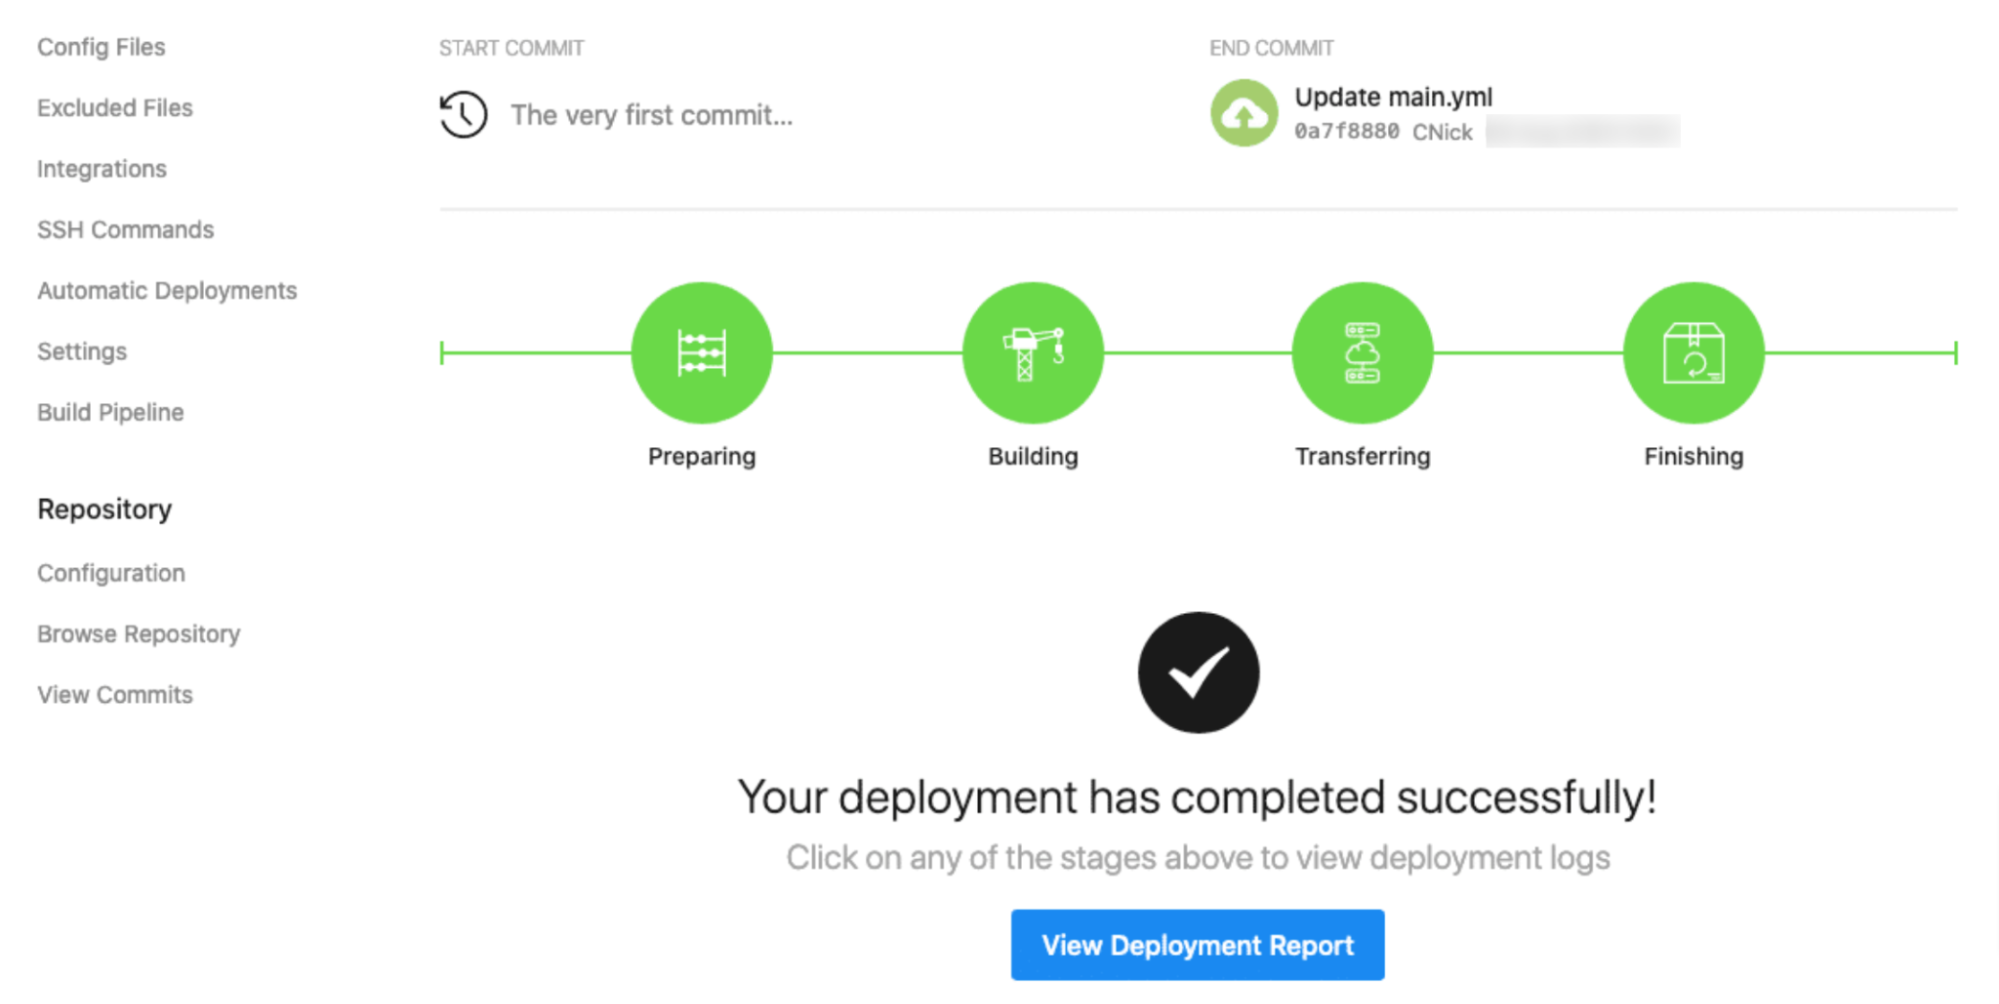Viewport: 1999px width, 1004px height.
Task: Open the Settings page
Action: (82, 351)
